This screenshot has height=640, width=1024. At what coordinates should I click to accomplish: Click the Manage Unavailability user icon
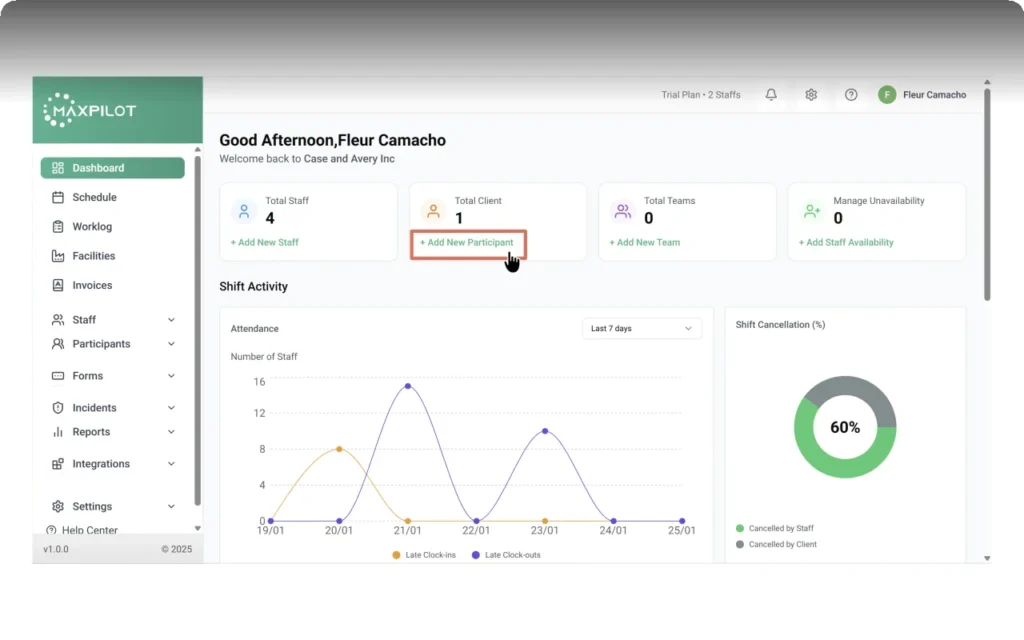812,211
